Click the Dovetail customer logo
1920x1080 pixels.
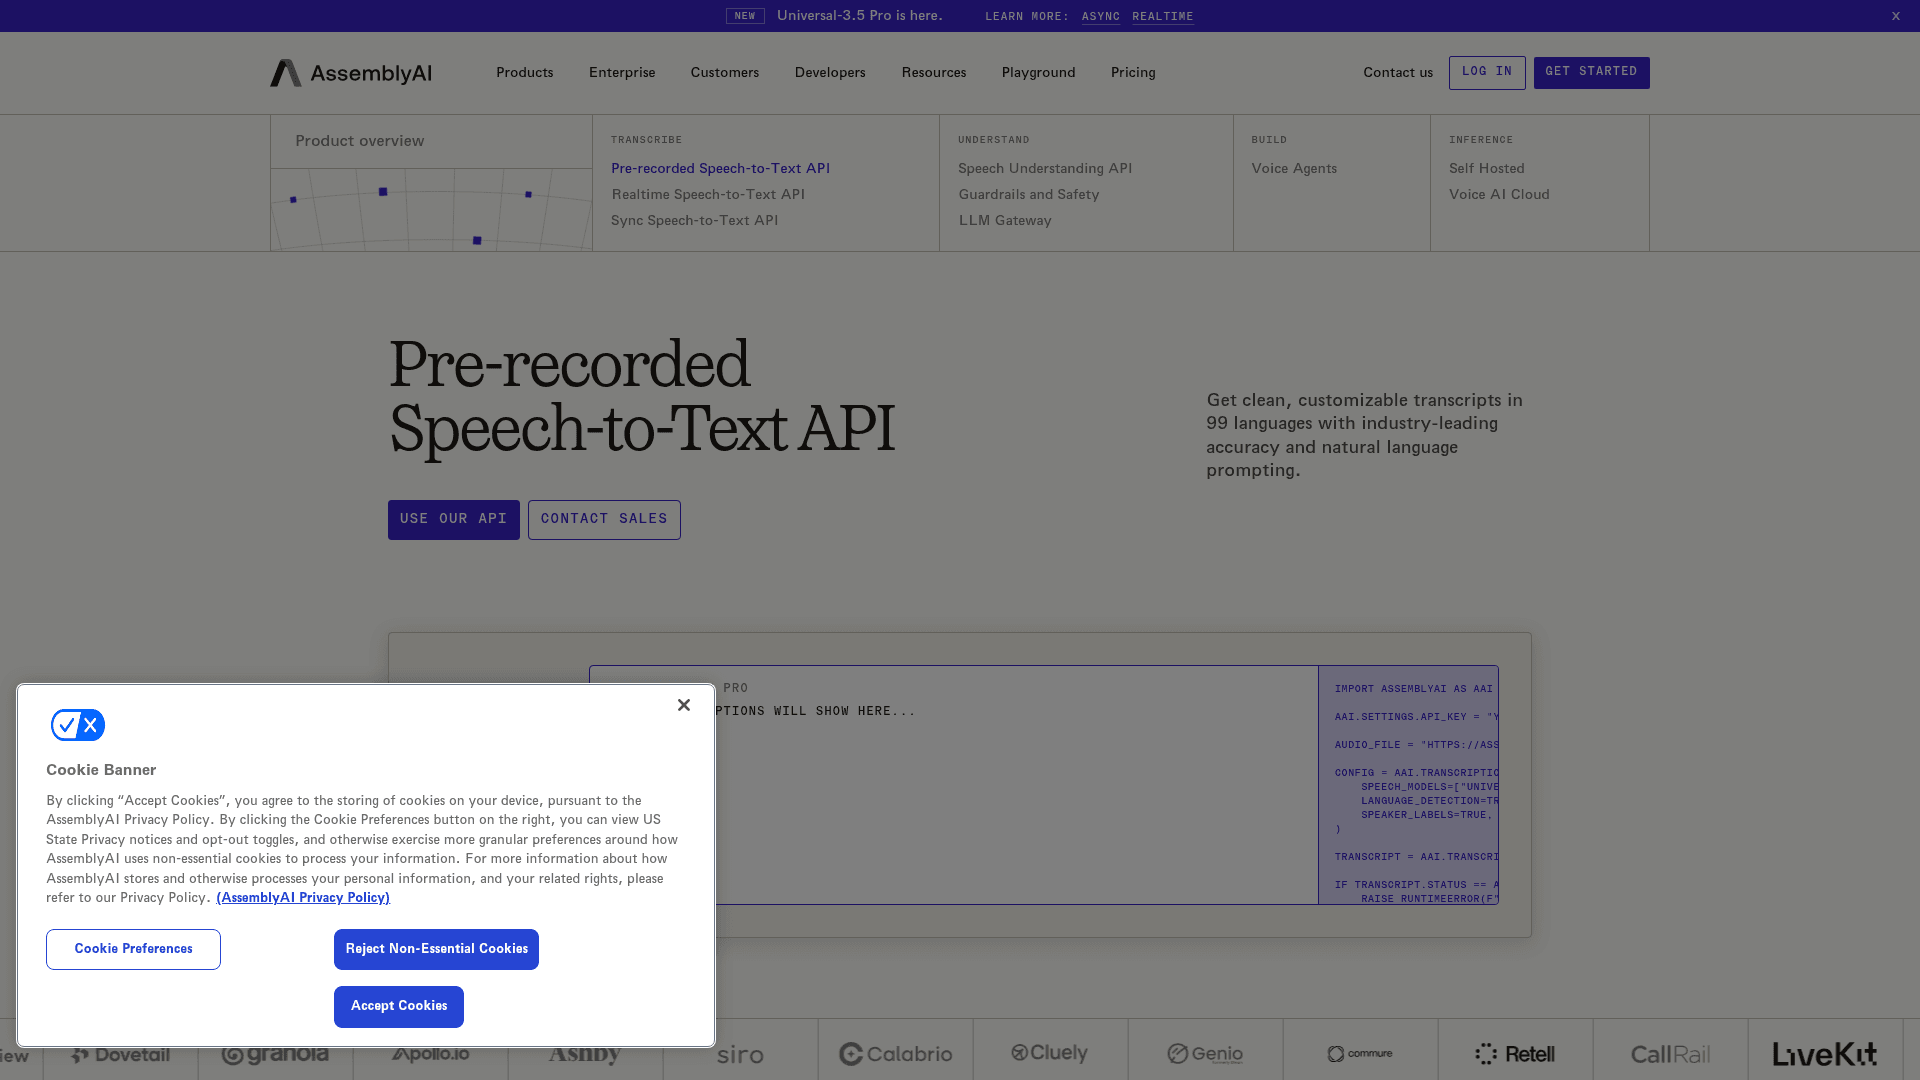click(121, 1054)
